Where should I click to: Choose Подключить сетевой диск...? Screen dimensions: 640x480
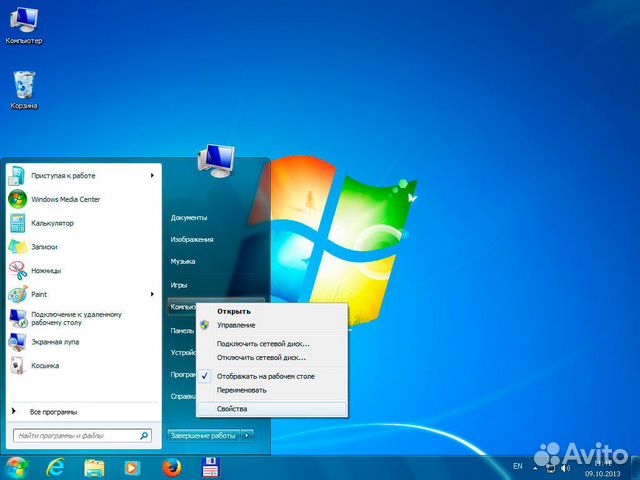263,344
